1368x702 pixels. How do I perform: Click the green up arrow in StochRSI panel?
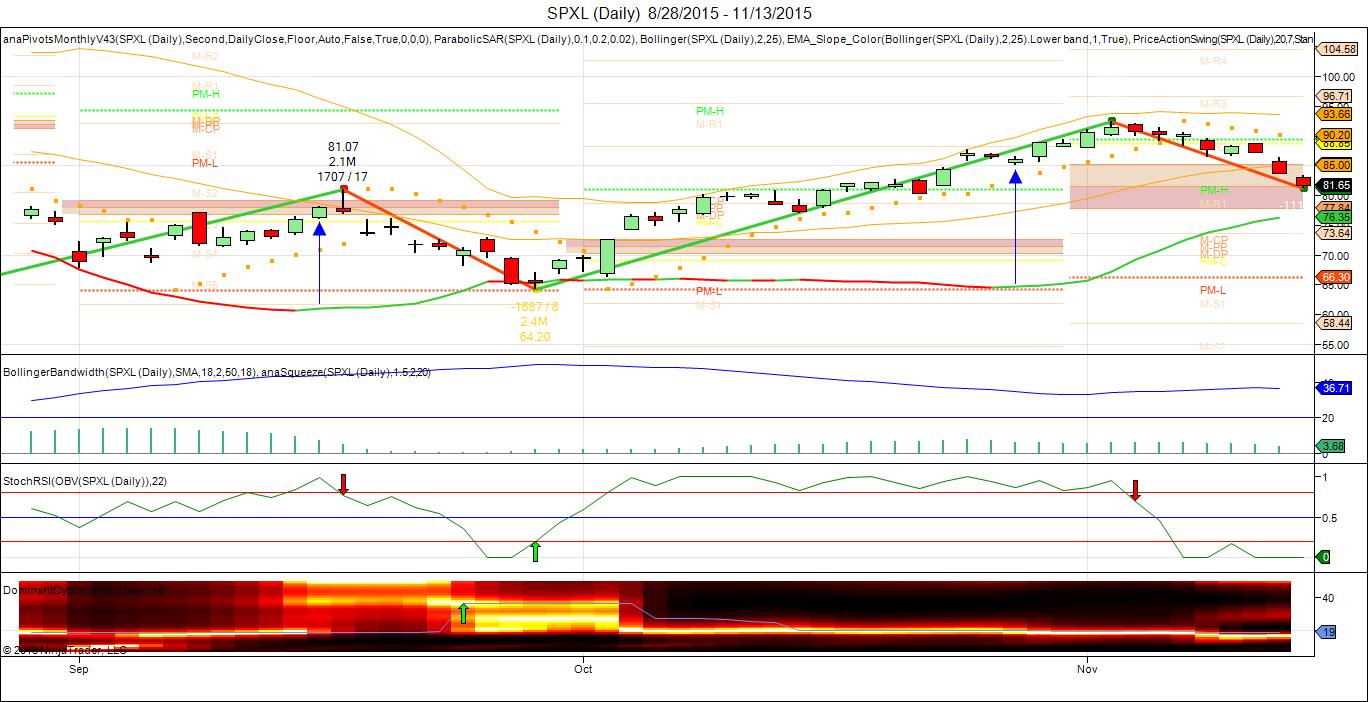click(535, 551)
